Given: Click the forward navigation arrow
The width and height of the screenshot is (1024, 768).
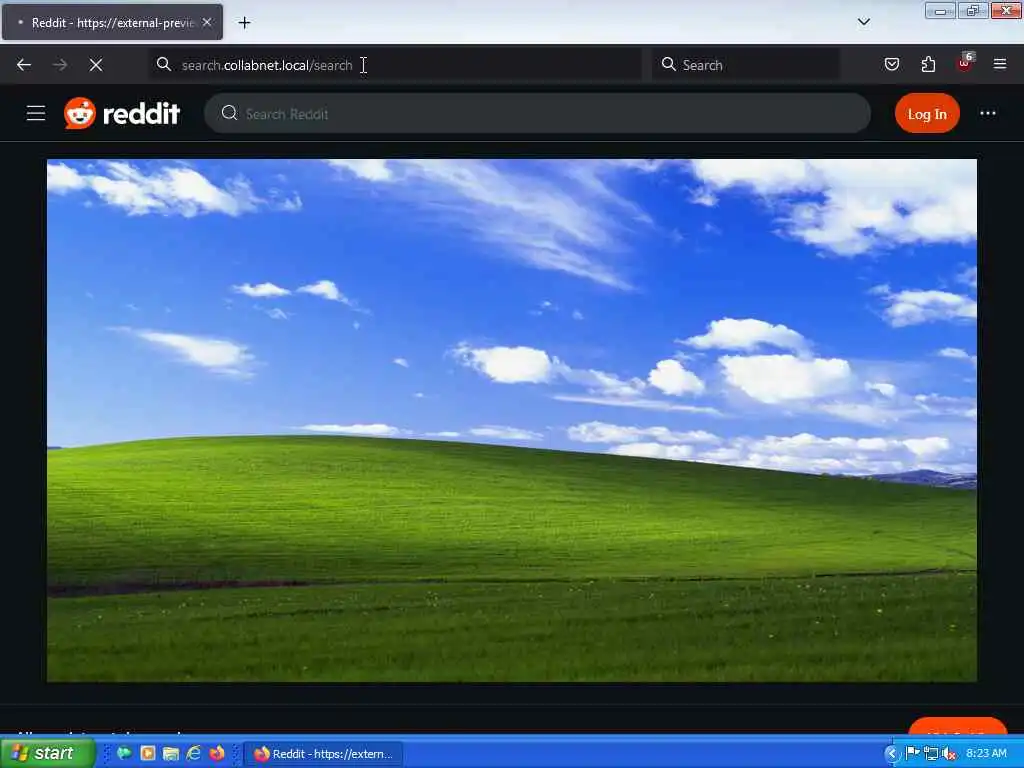Looking at the screenshot, I should click(60, 65).
